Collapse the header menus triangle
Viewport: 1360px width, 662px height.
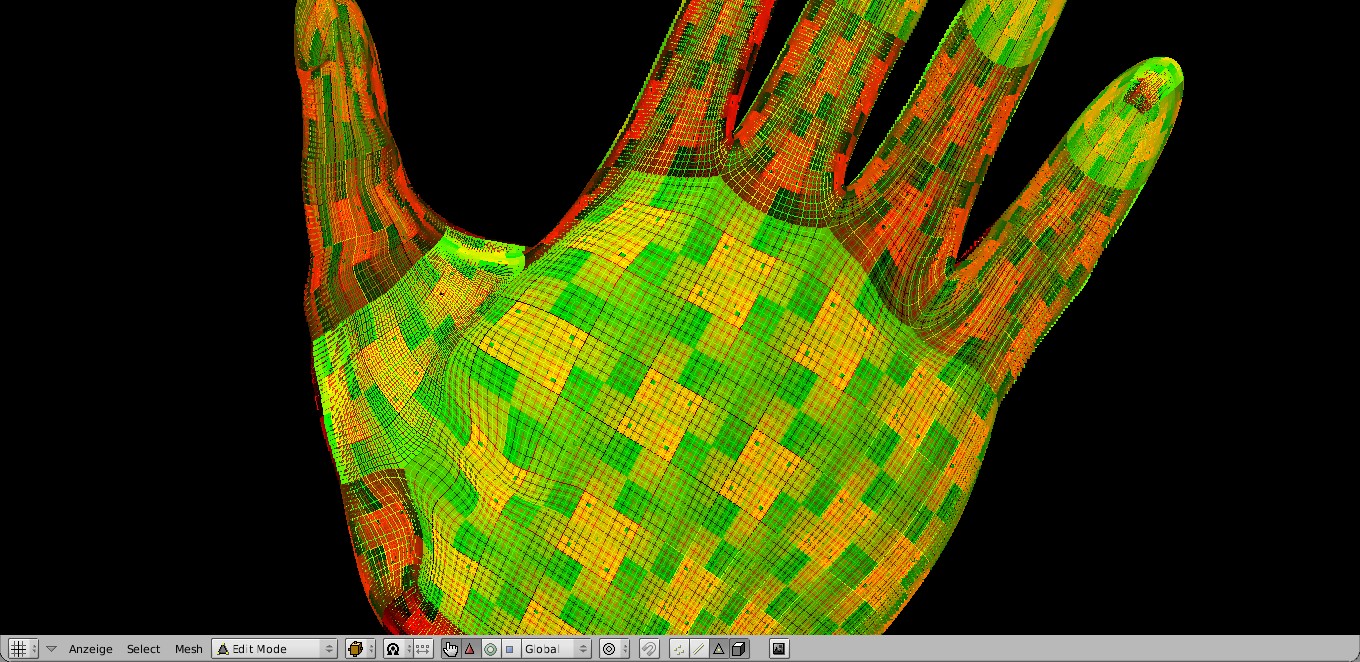[51, 649]
